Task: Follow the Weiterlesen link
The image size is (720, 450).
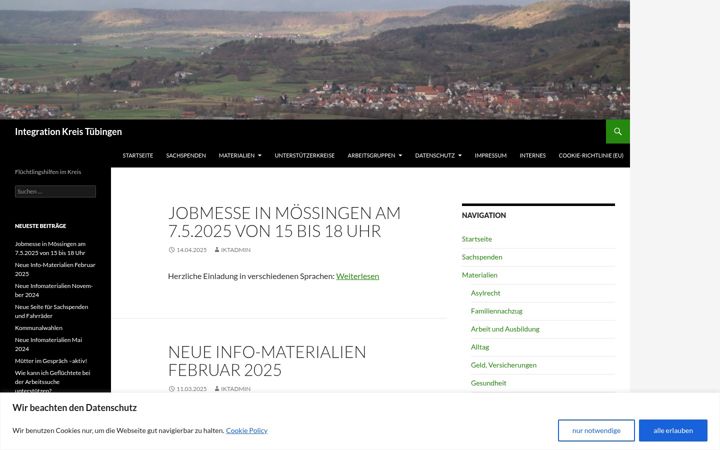Action: coord(358,276)
